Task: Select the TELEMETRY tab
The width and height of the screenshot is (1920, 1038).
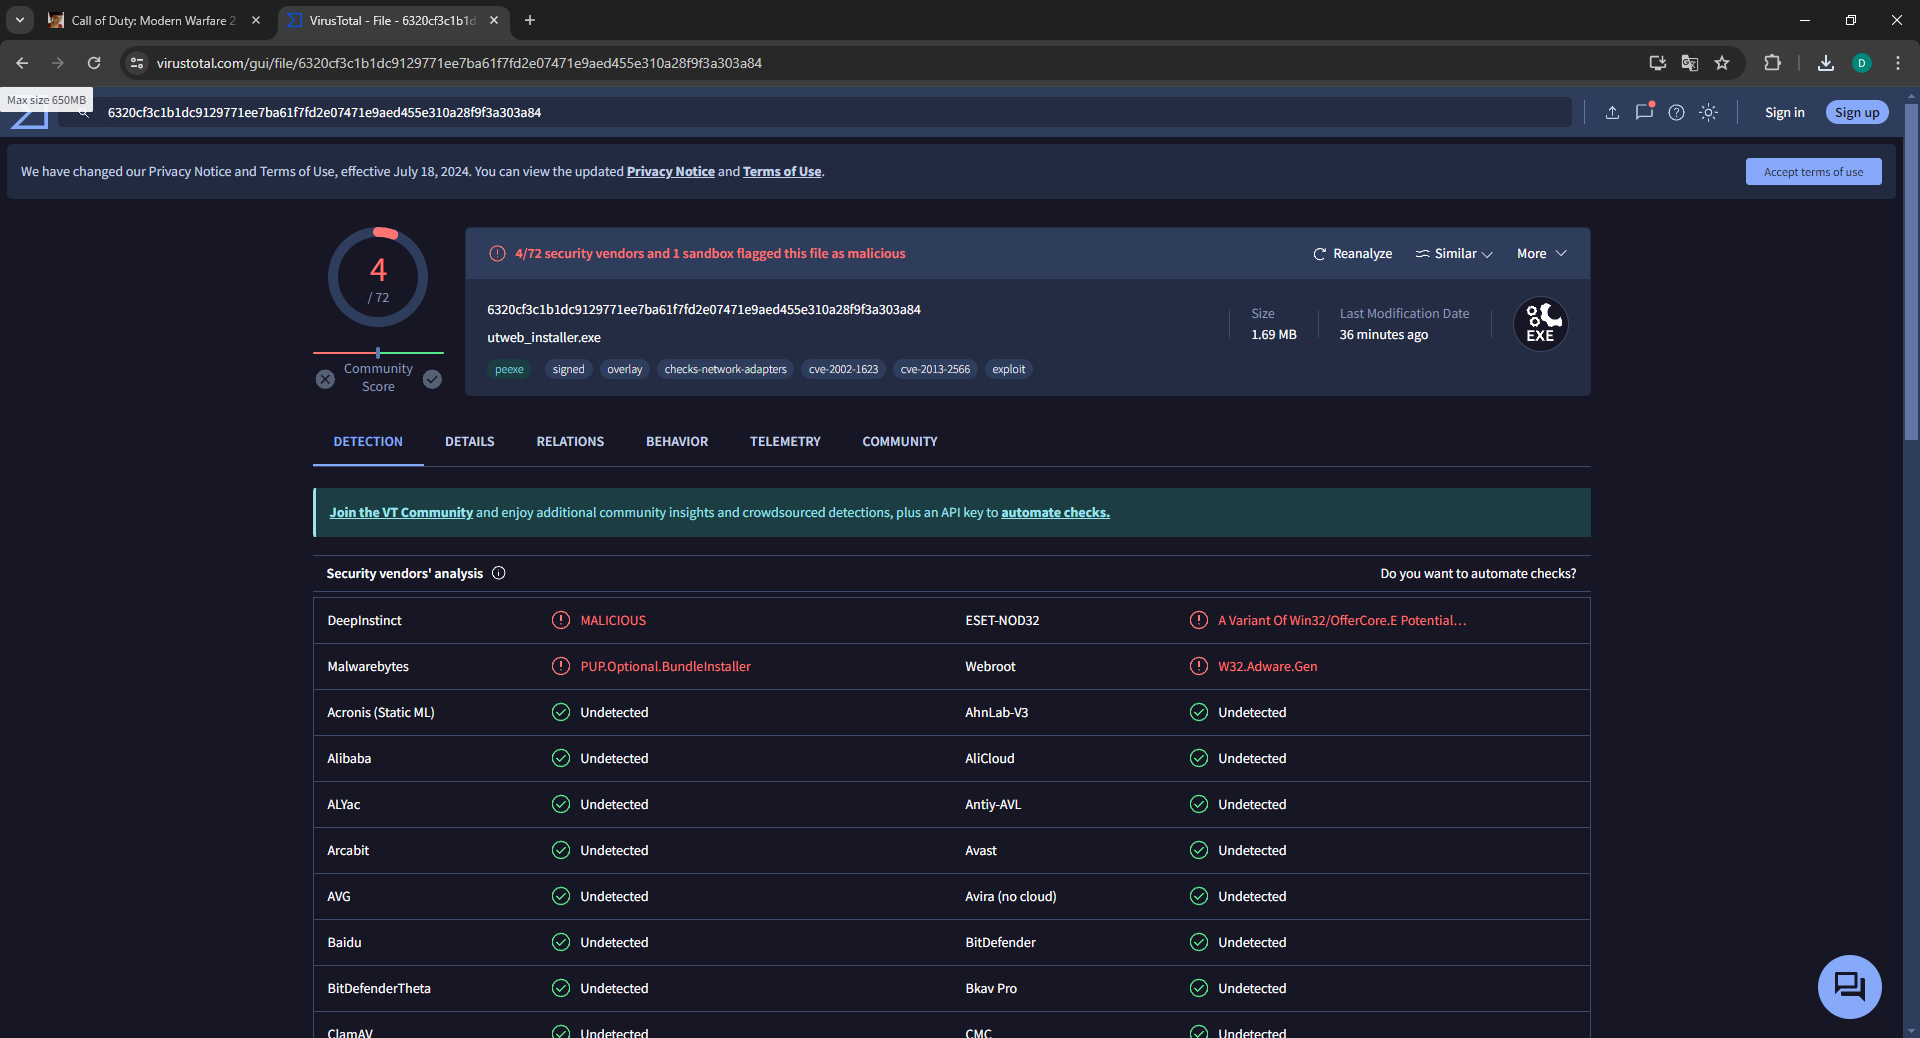Action: (x=785, y=442)
